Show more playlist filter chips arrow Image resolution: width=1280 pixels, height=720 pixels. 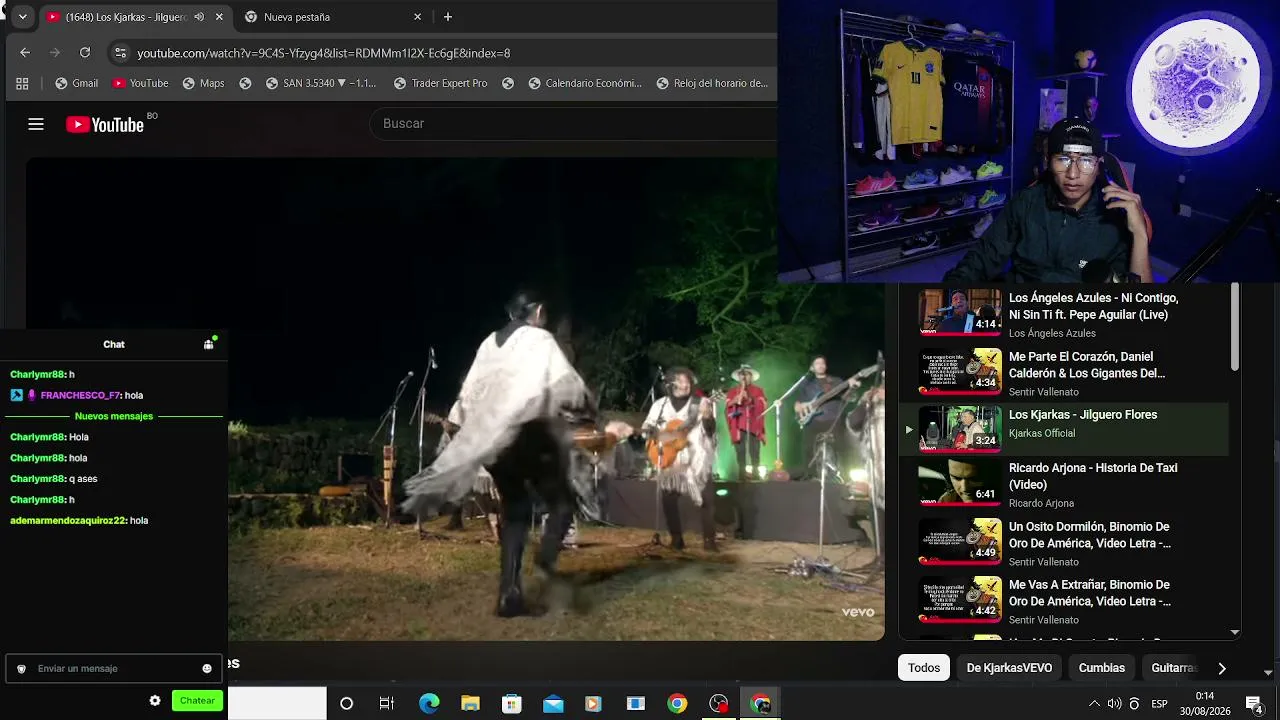pos(1221,668)
